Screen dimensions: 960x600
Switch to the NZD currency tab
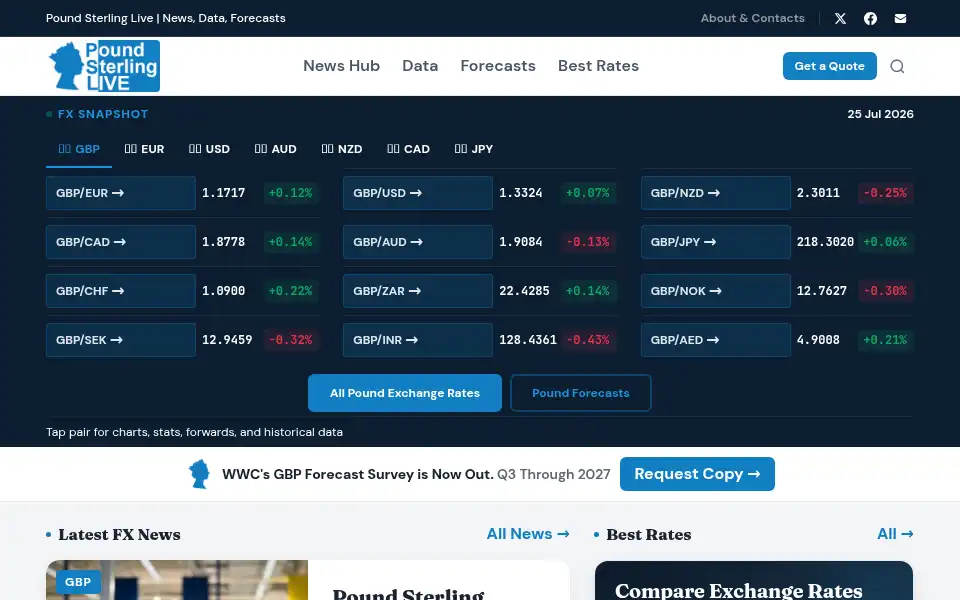(x=342, y=149)
